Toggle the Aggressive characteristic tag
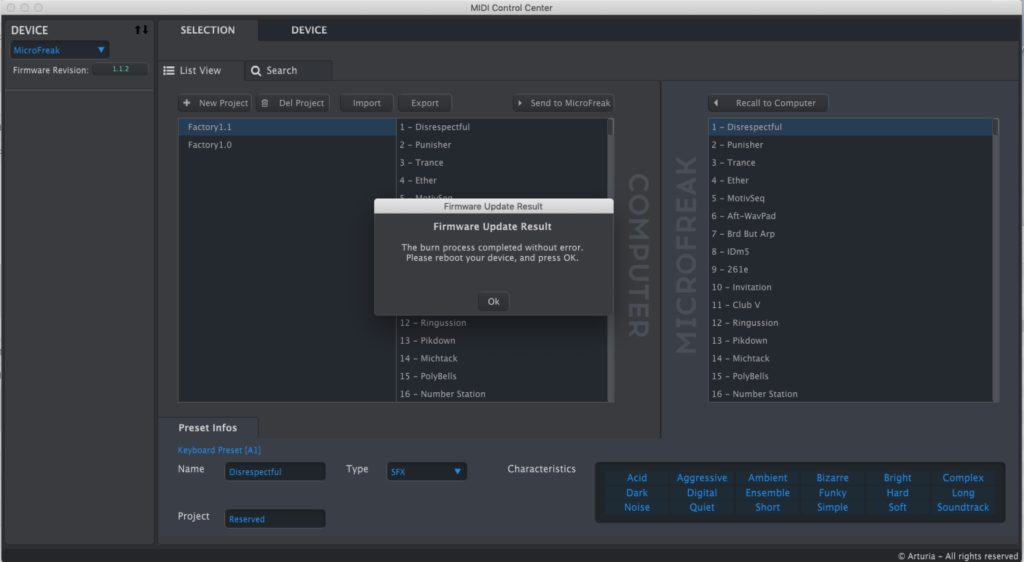The image size is (1024, 562). 701,478
